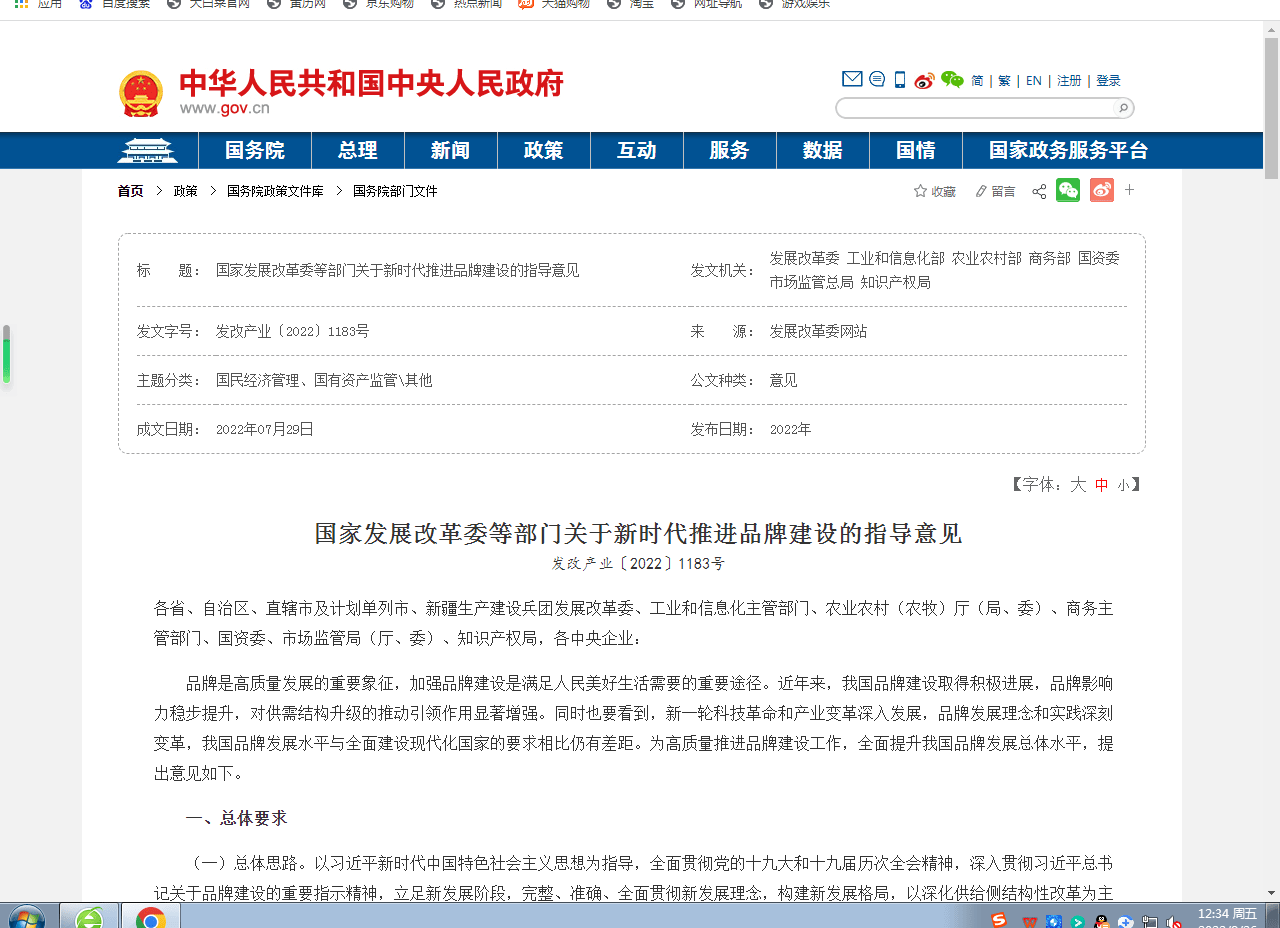This screenshot has width=1280, height=928.
Task: Click the taskbar clock showing 12:34 周五
Action: (1227, 914)
